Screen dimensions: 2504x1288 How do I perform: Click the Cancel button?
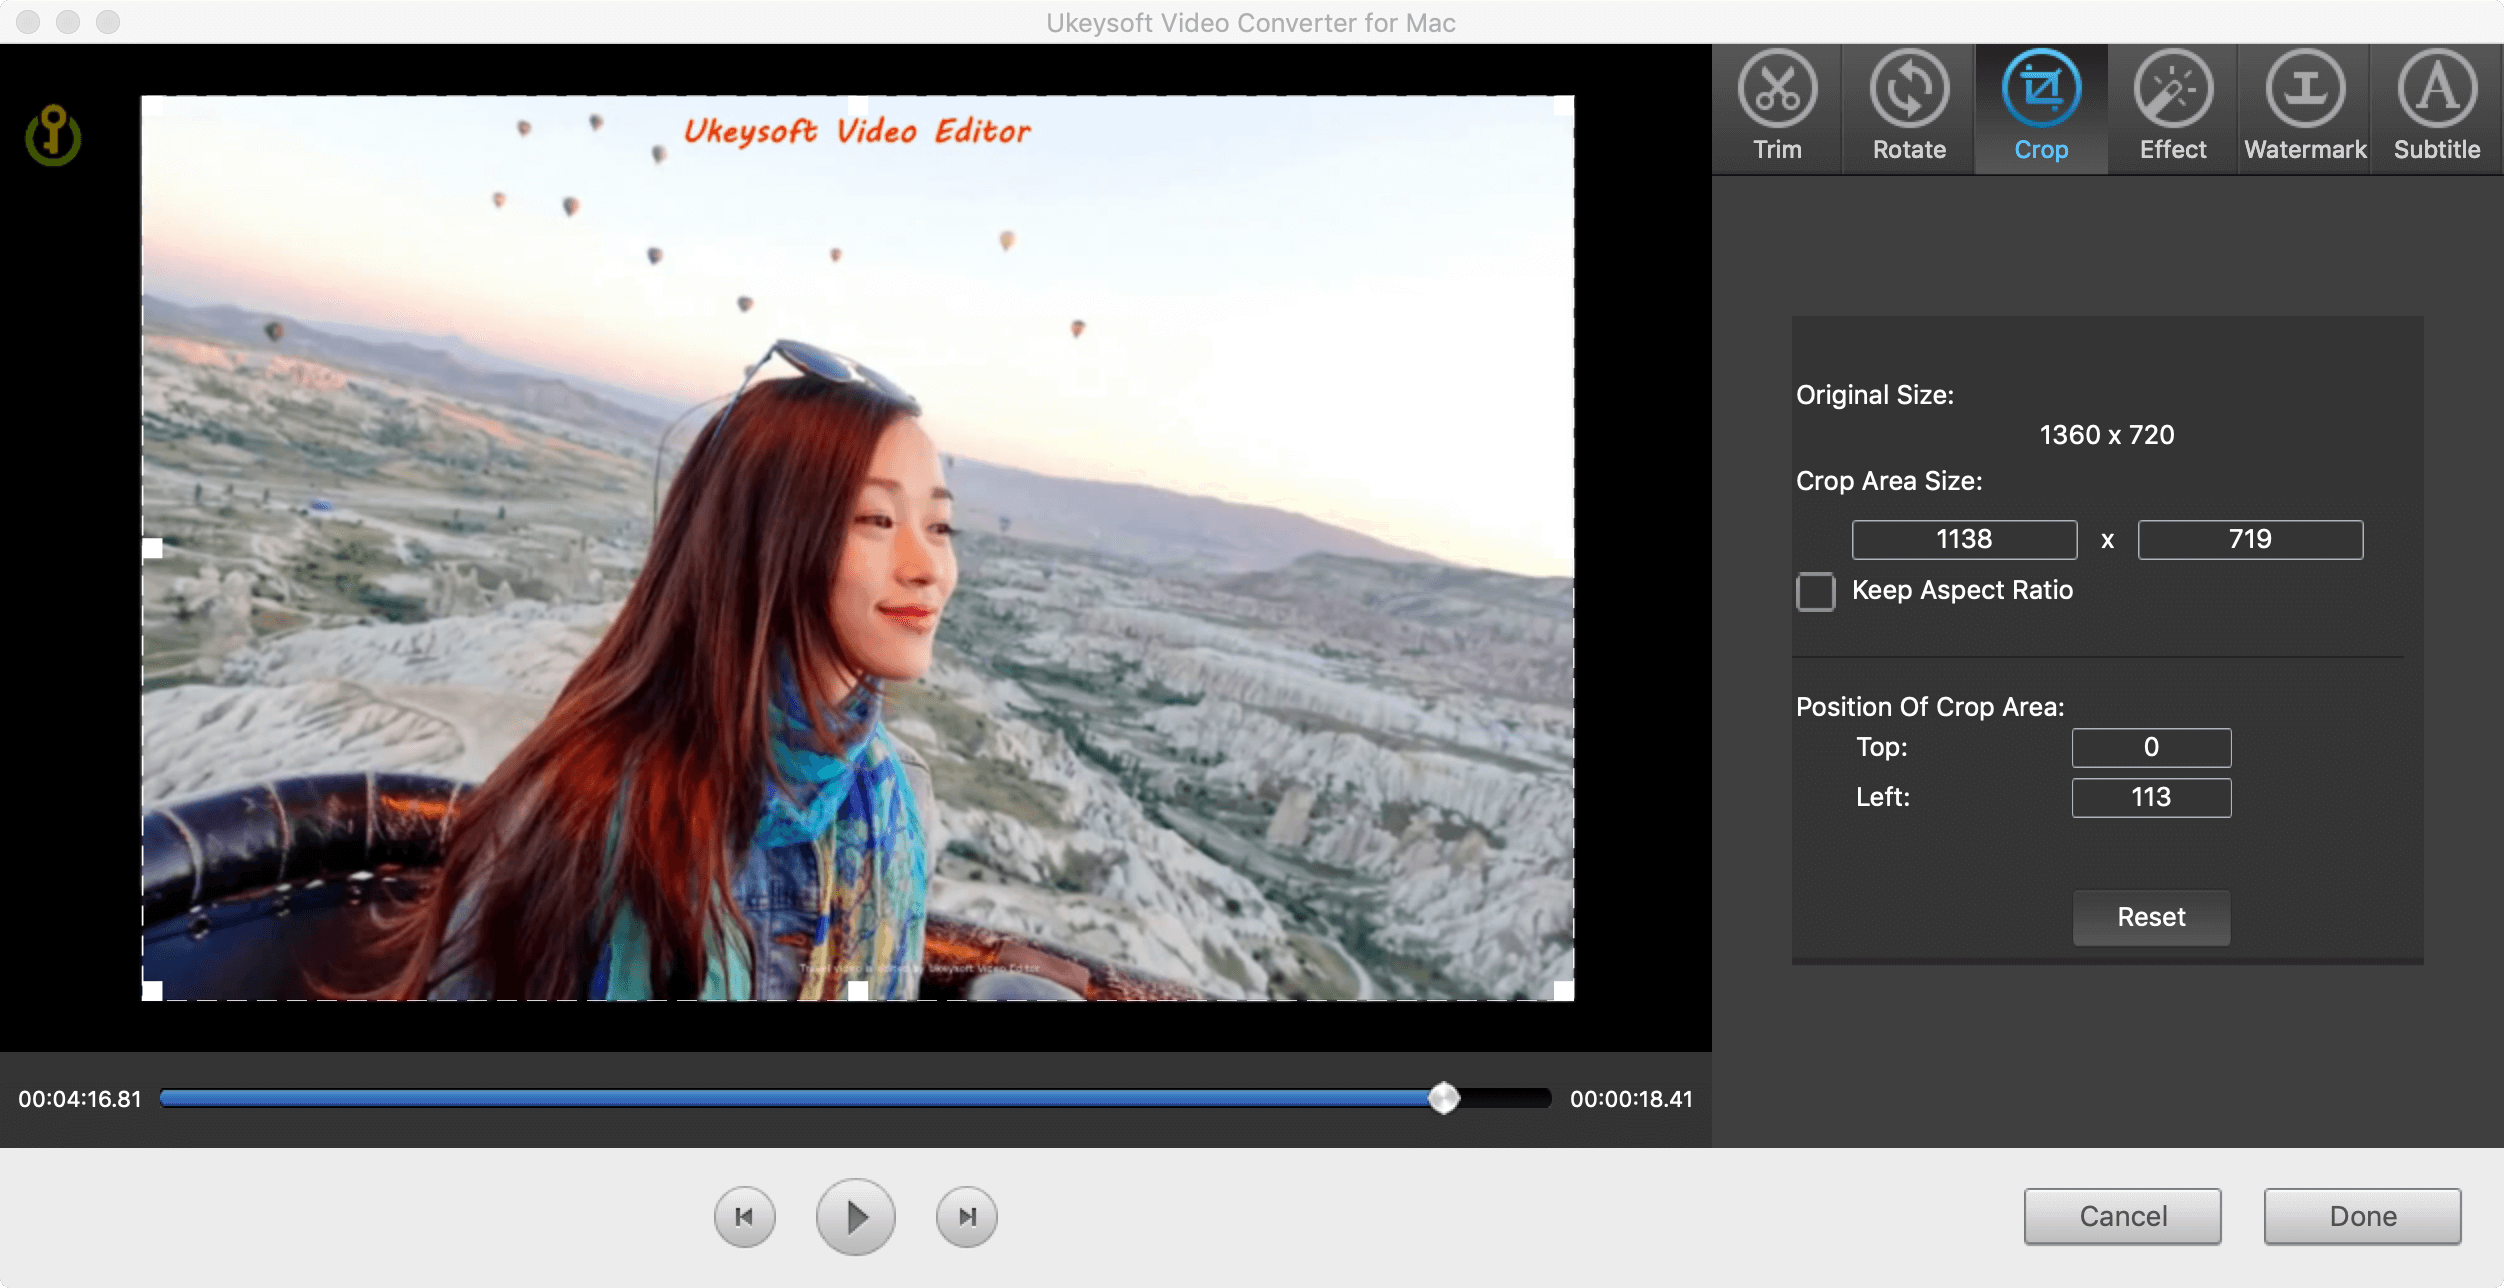pyautogui.click(x=2121, y=1216)
